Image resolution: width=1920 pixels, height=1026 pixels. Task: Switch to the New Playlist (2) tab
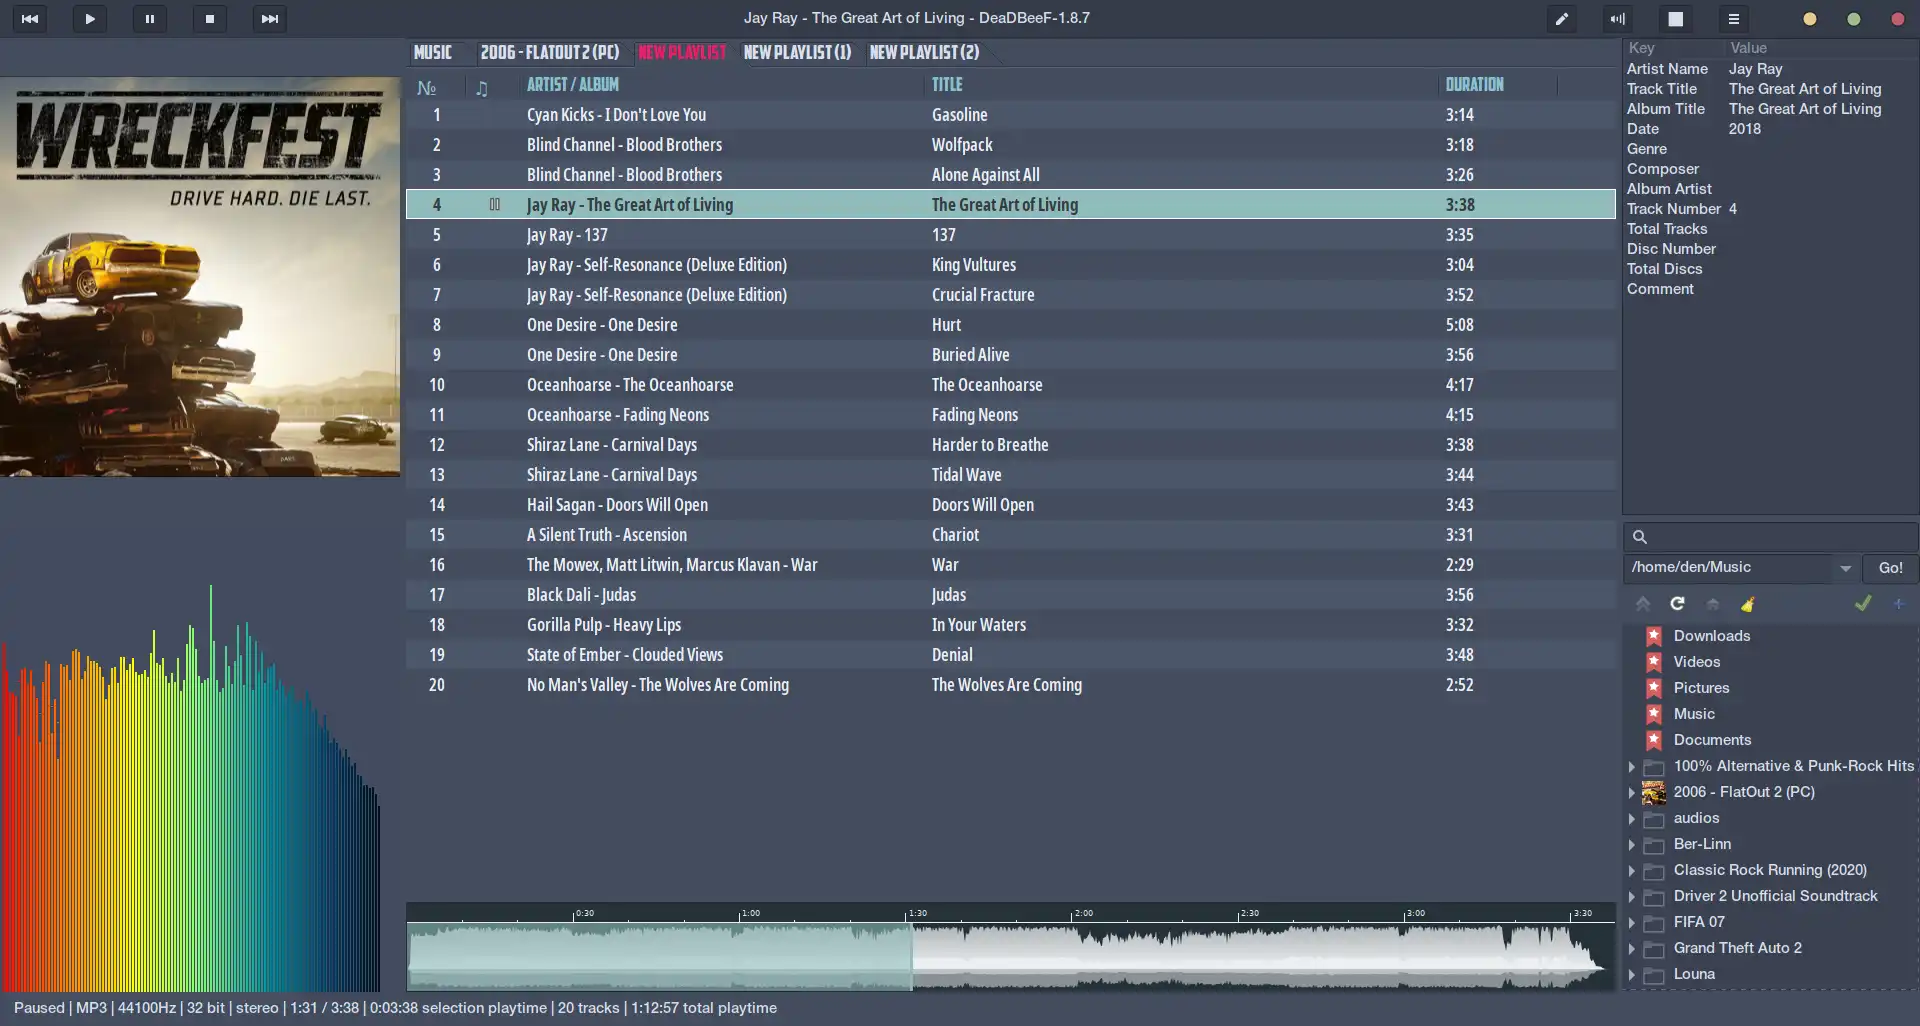point(924,52)
